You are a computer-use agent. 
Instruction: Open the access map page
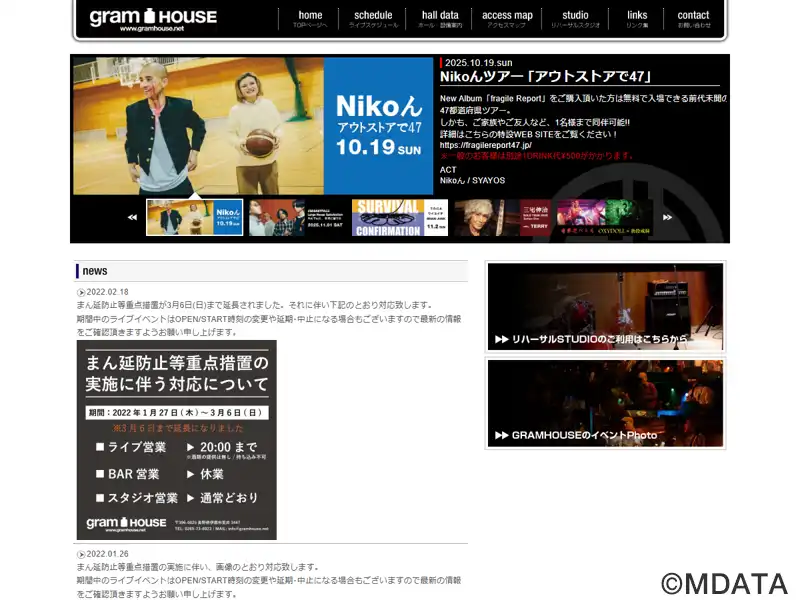[x=507, y=19]
